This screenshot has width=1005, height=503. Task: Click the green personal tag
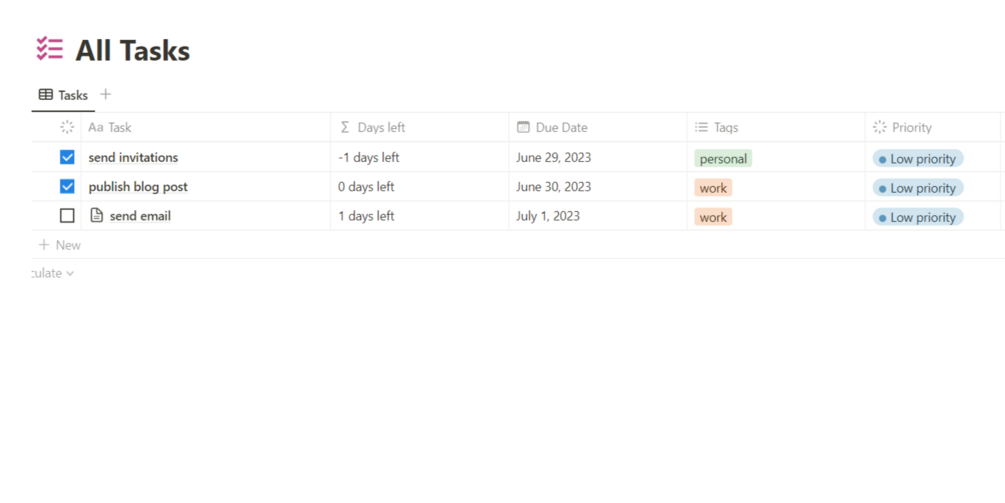[x=723, y=159]
